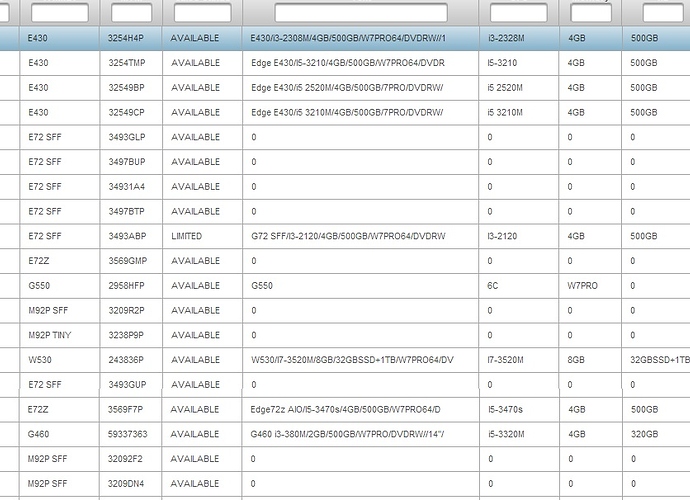Screen dimensions: 690x500
Task: Select the Edge72z AIO/I5-3470s description cell
Action: (x=345, y=409)
